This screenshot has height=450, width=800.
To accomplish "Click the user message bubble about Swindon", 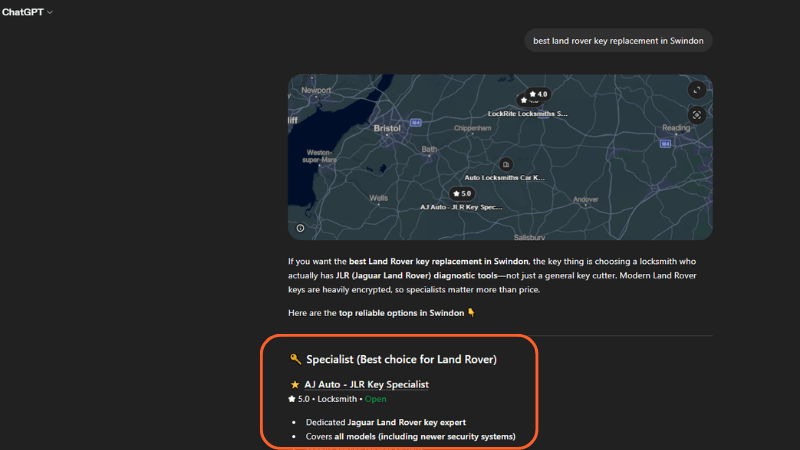I will point(618,41).
